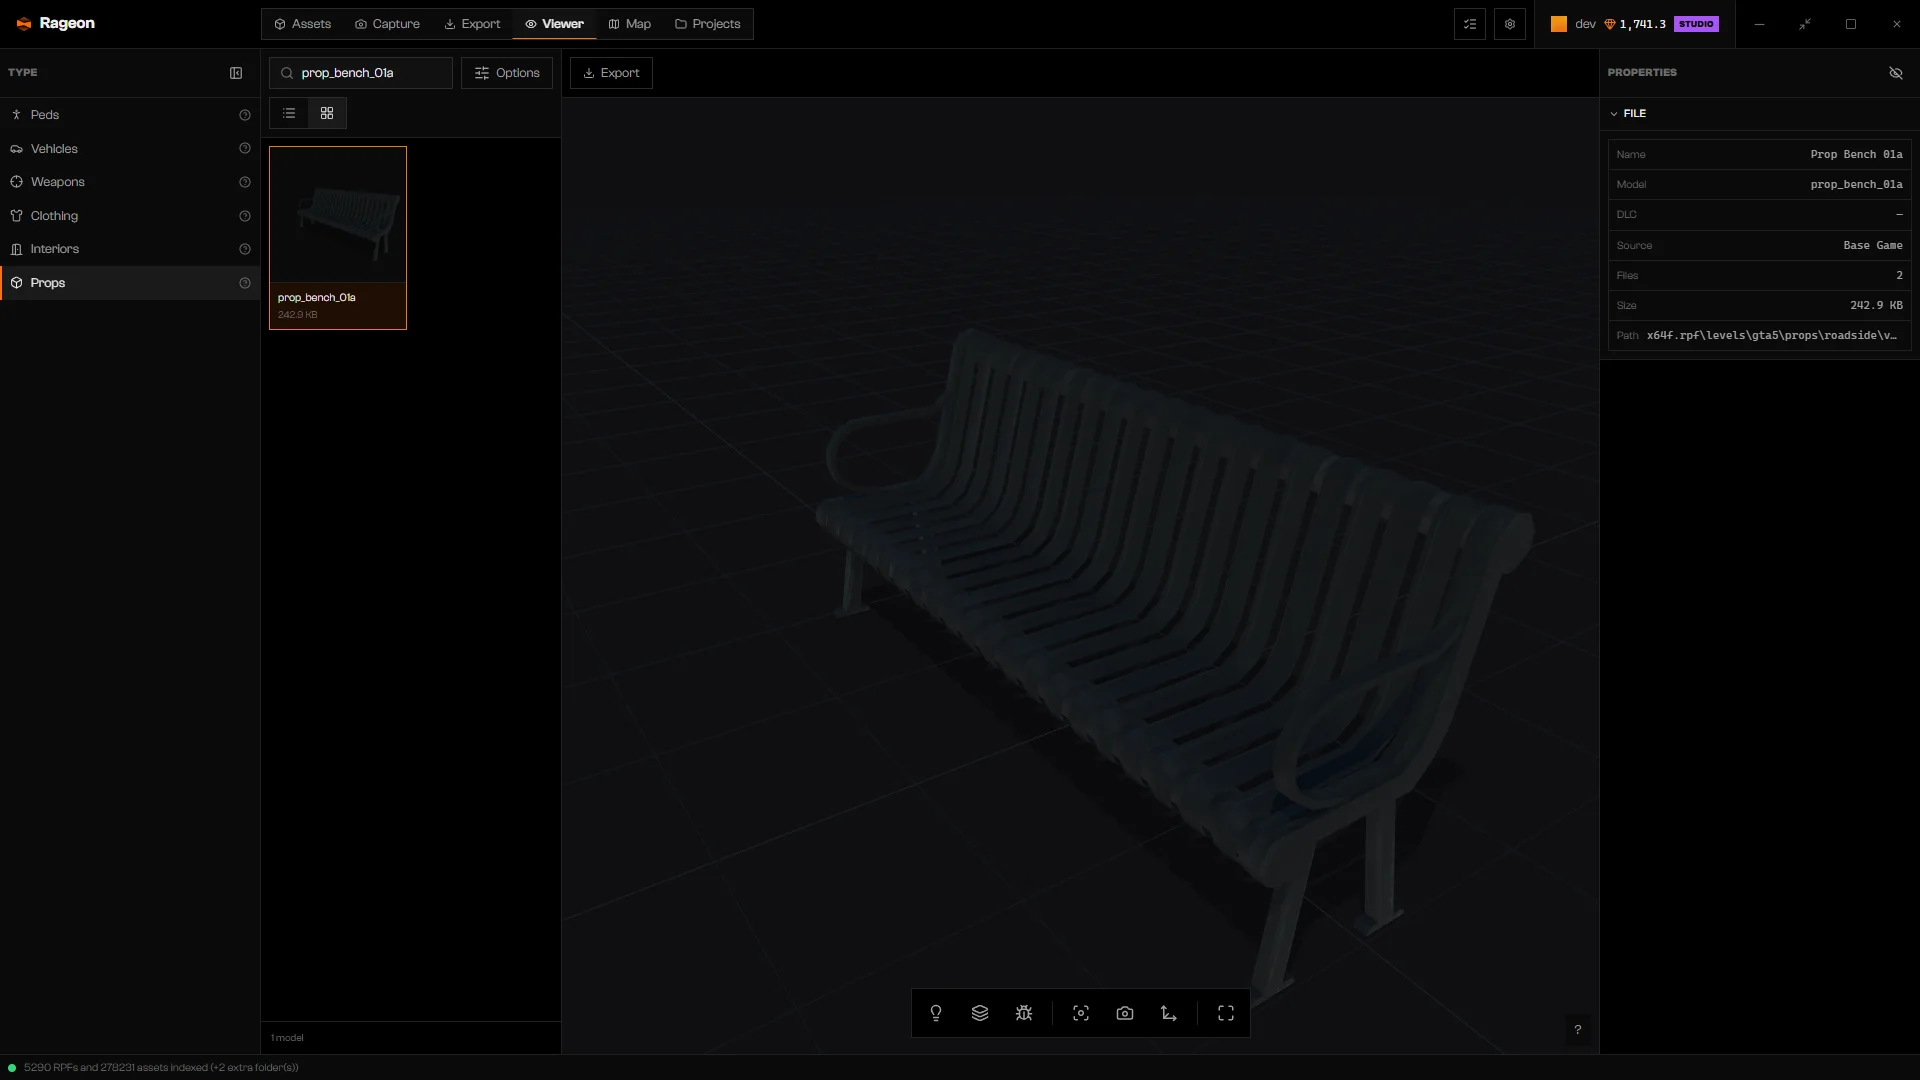
Task: Open the settings gear in title bar
Action: click(x=1510, y=24)
